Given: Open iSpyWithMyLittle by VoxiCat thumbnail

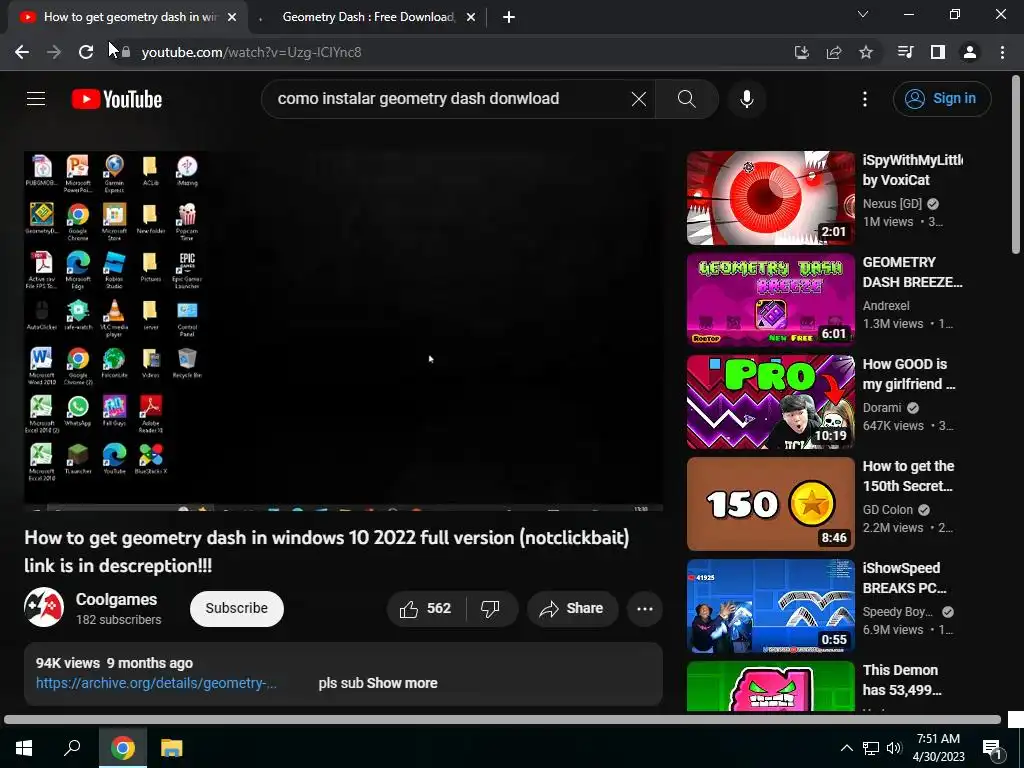Looking at the screenshot, I should pos(771,198).
